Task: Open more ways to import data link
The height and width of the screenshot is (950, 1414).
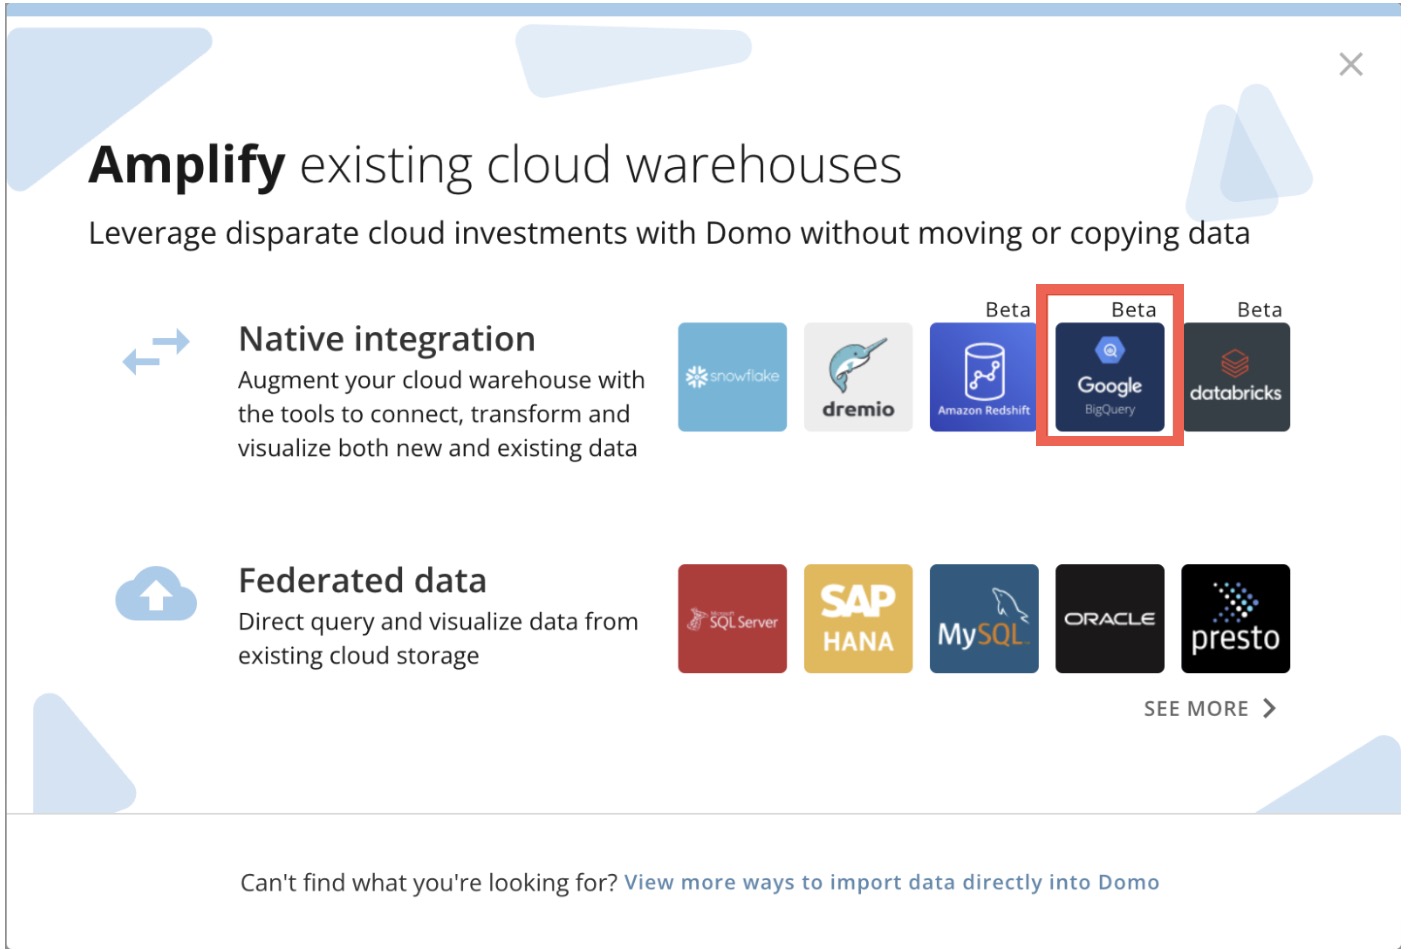Action: click(x=891, y=882)
